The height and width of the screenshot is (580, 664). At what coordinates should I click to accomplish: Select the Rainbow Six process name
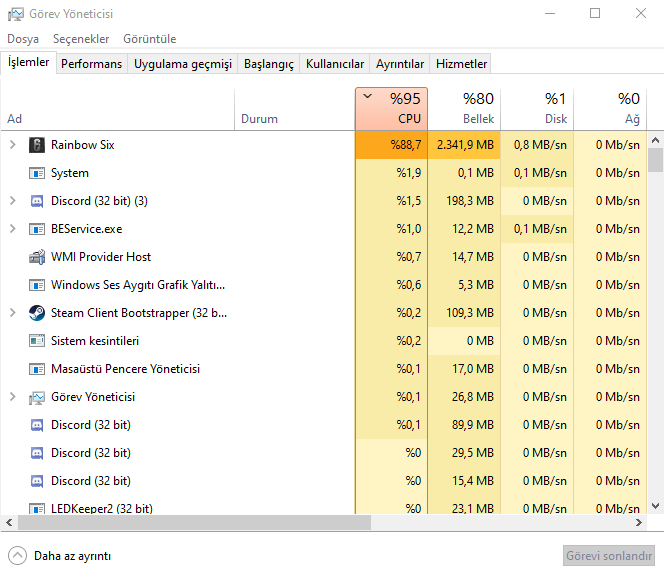(83, 145)
